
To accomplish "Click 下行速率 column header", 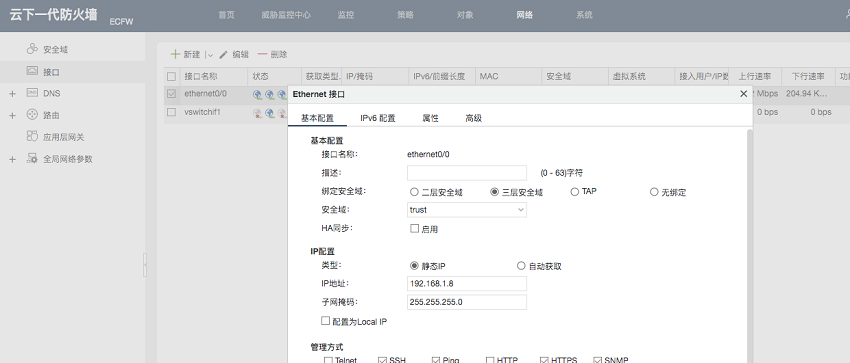I will (808, 76).
